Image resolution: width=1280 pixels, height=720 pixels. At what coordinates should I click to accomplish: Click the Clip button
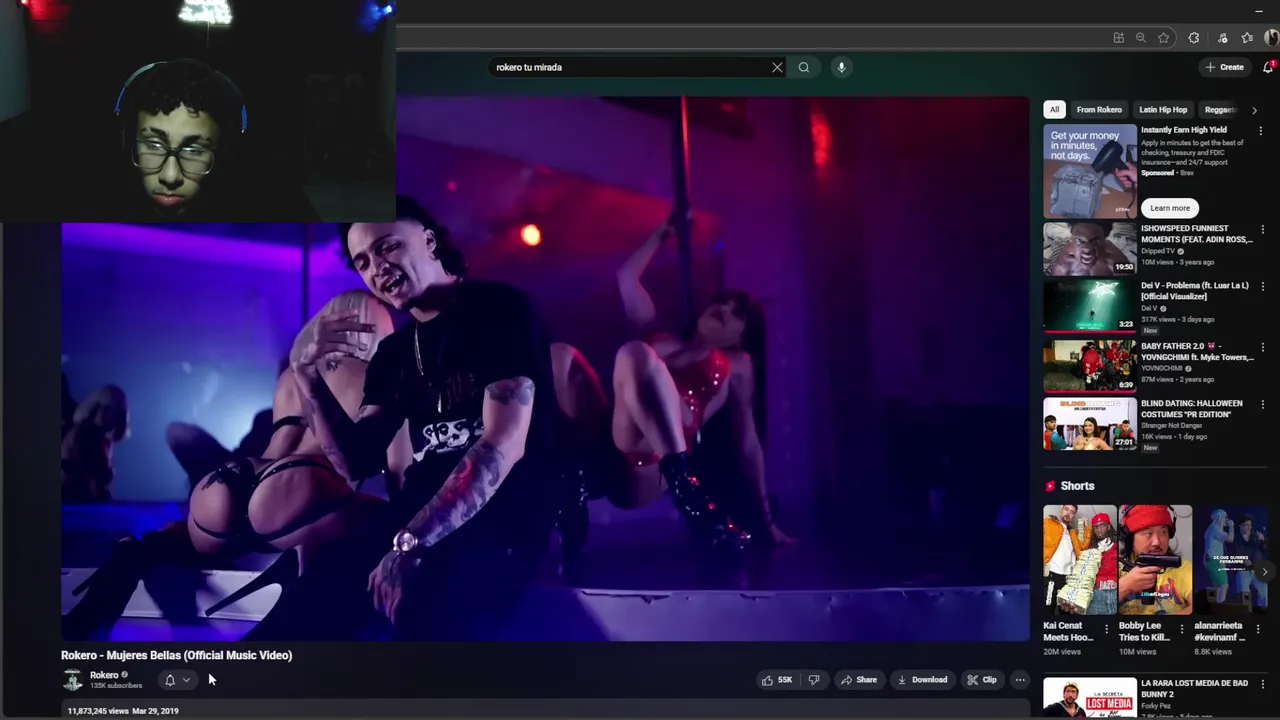pos(981,680)
